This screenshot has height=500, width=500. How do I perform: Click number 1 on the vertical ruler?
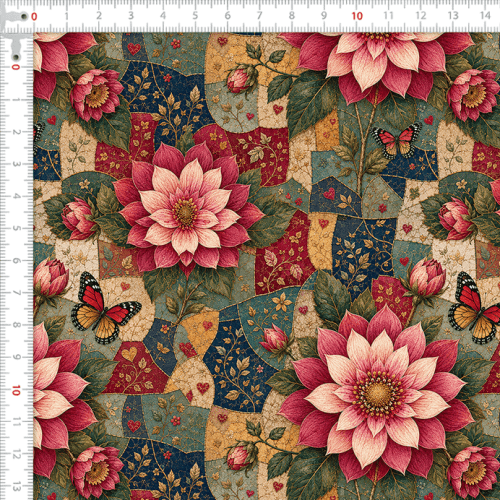[x=16, y=100]
